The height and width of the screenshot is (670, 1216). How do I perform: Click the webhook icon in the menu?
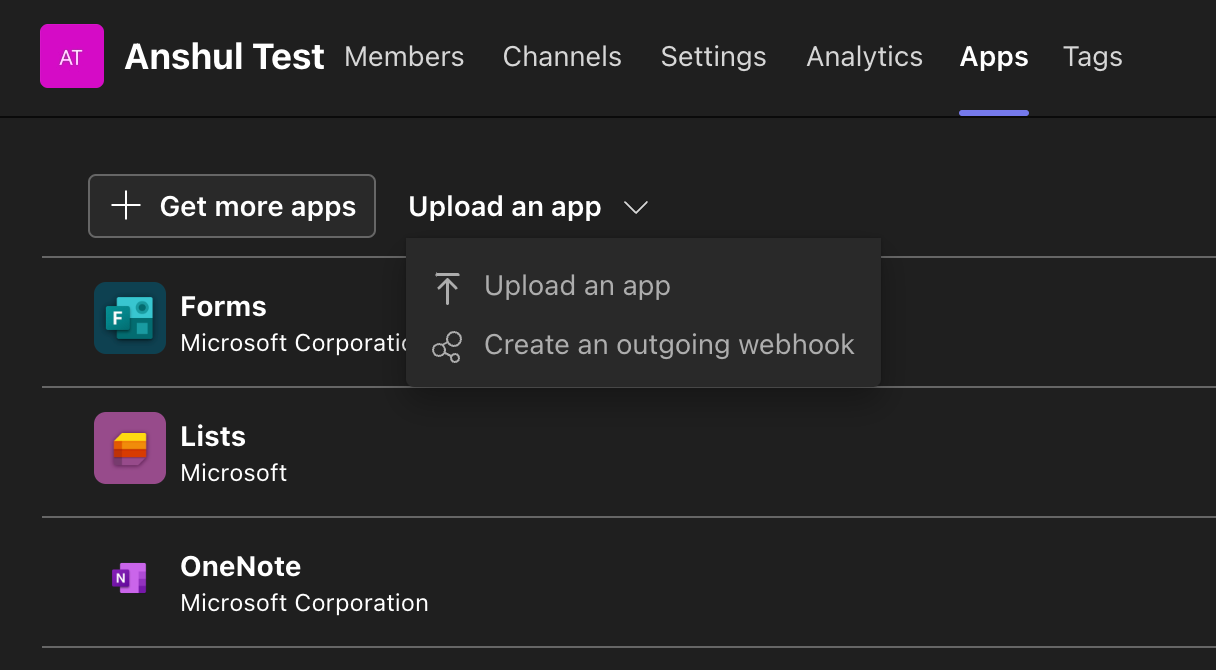coord(447,347)
